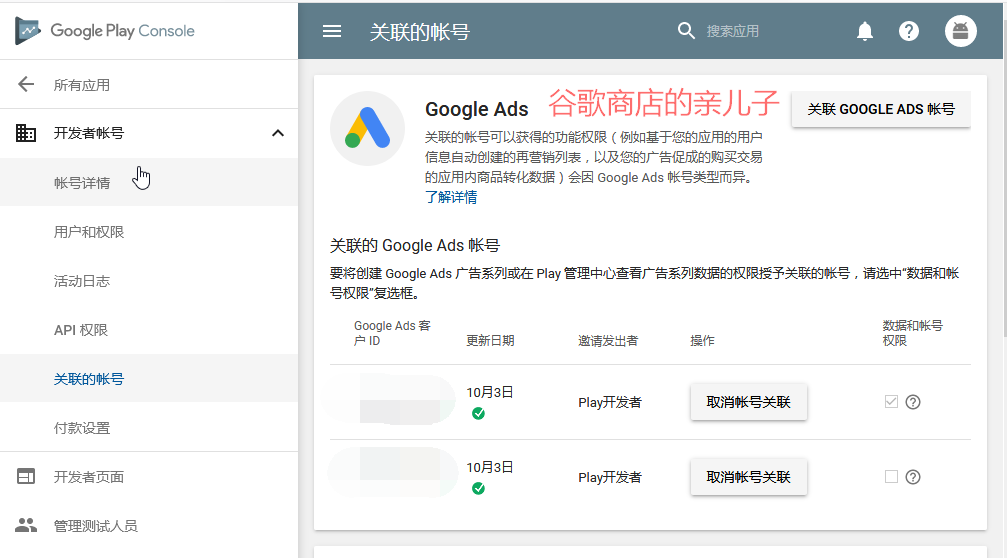This screenshot has height=558, width=1007.
Task: Click the help icon in second account row
Action: [912, 477]
